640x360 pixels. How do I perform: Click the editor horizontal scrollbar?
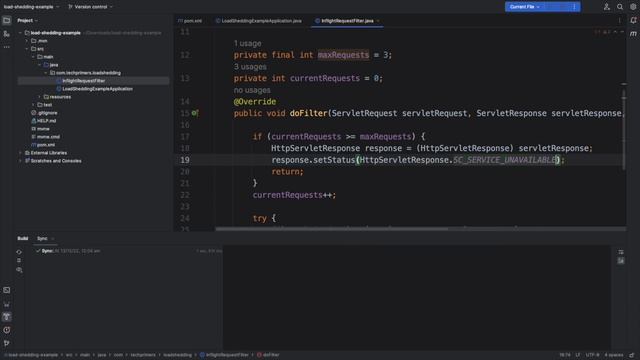[x=331, y=229]
